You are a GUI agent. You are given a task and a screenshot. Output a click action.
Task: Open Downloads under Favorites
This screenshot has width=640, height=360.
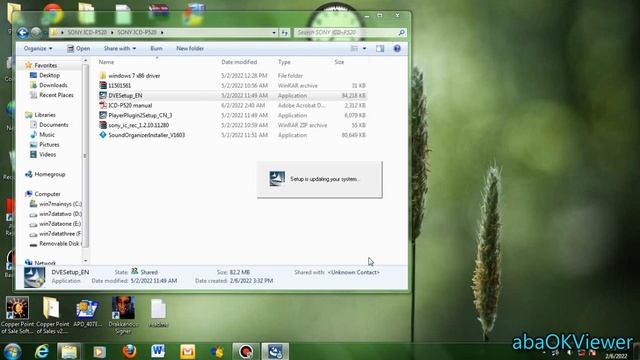[53, 85]
